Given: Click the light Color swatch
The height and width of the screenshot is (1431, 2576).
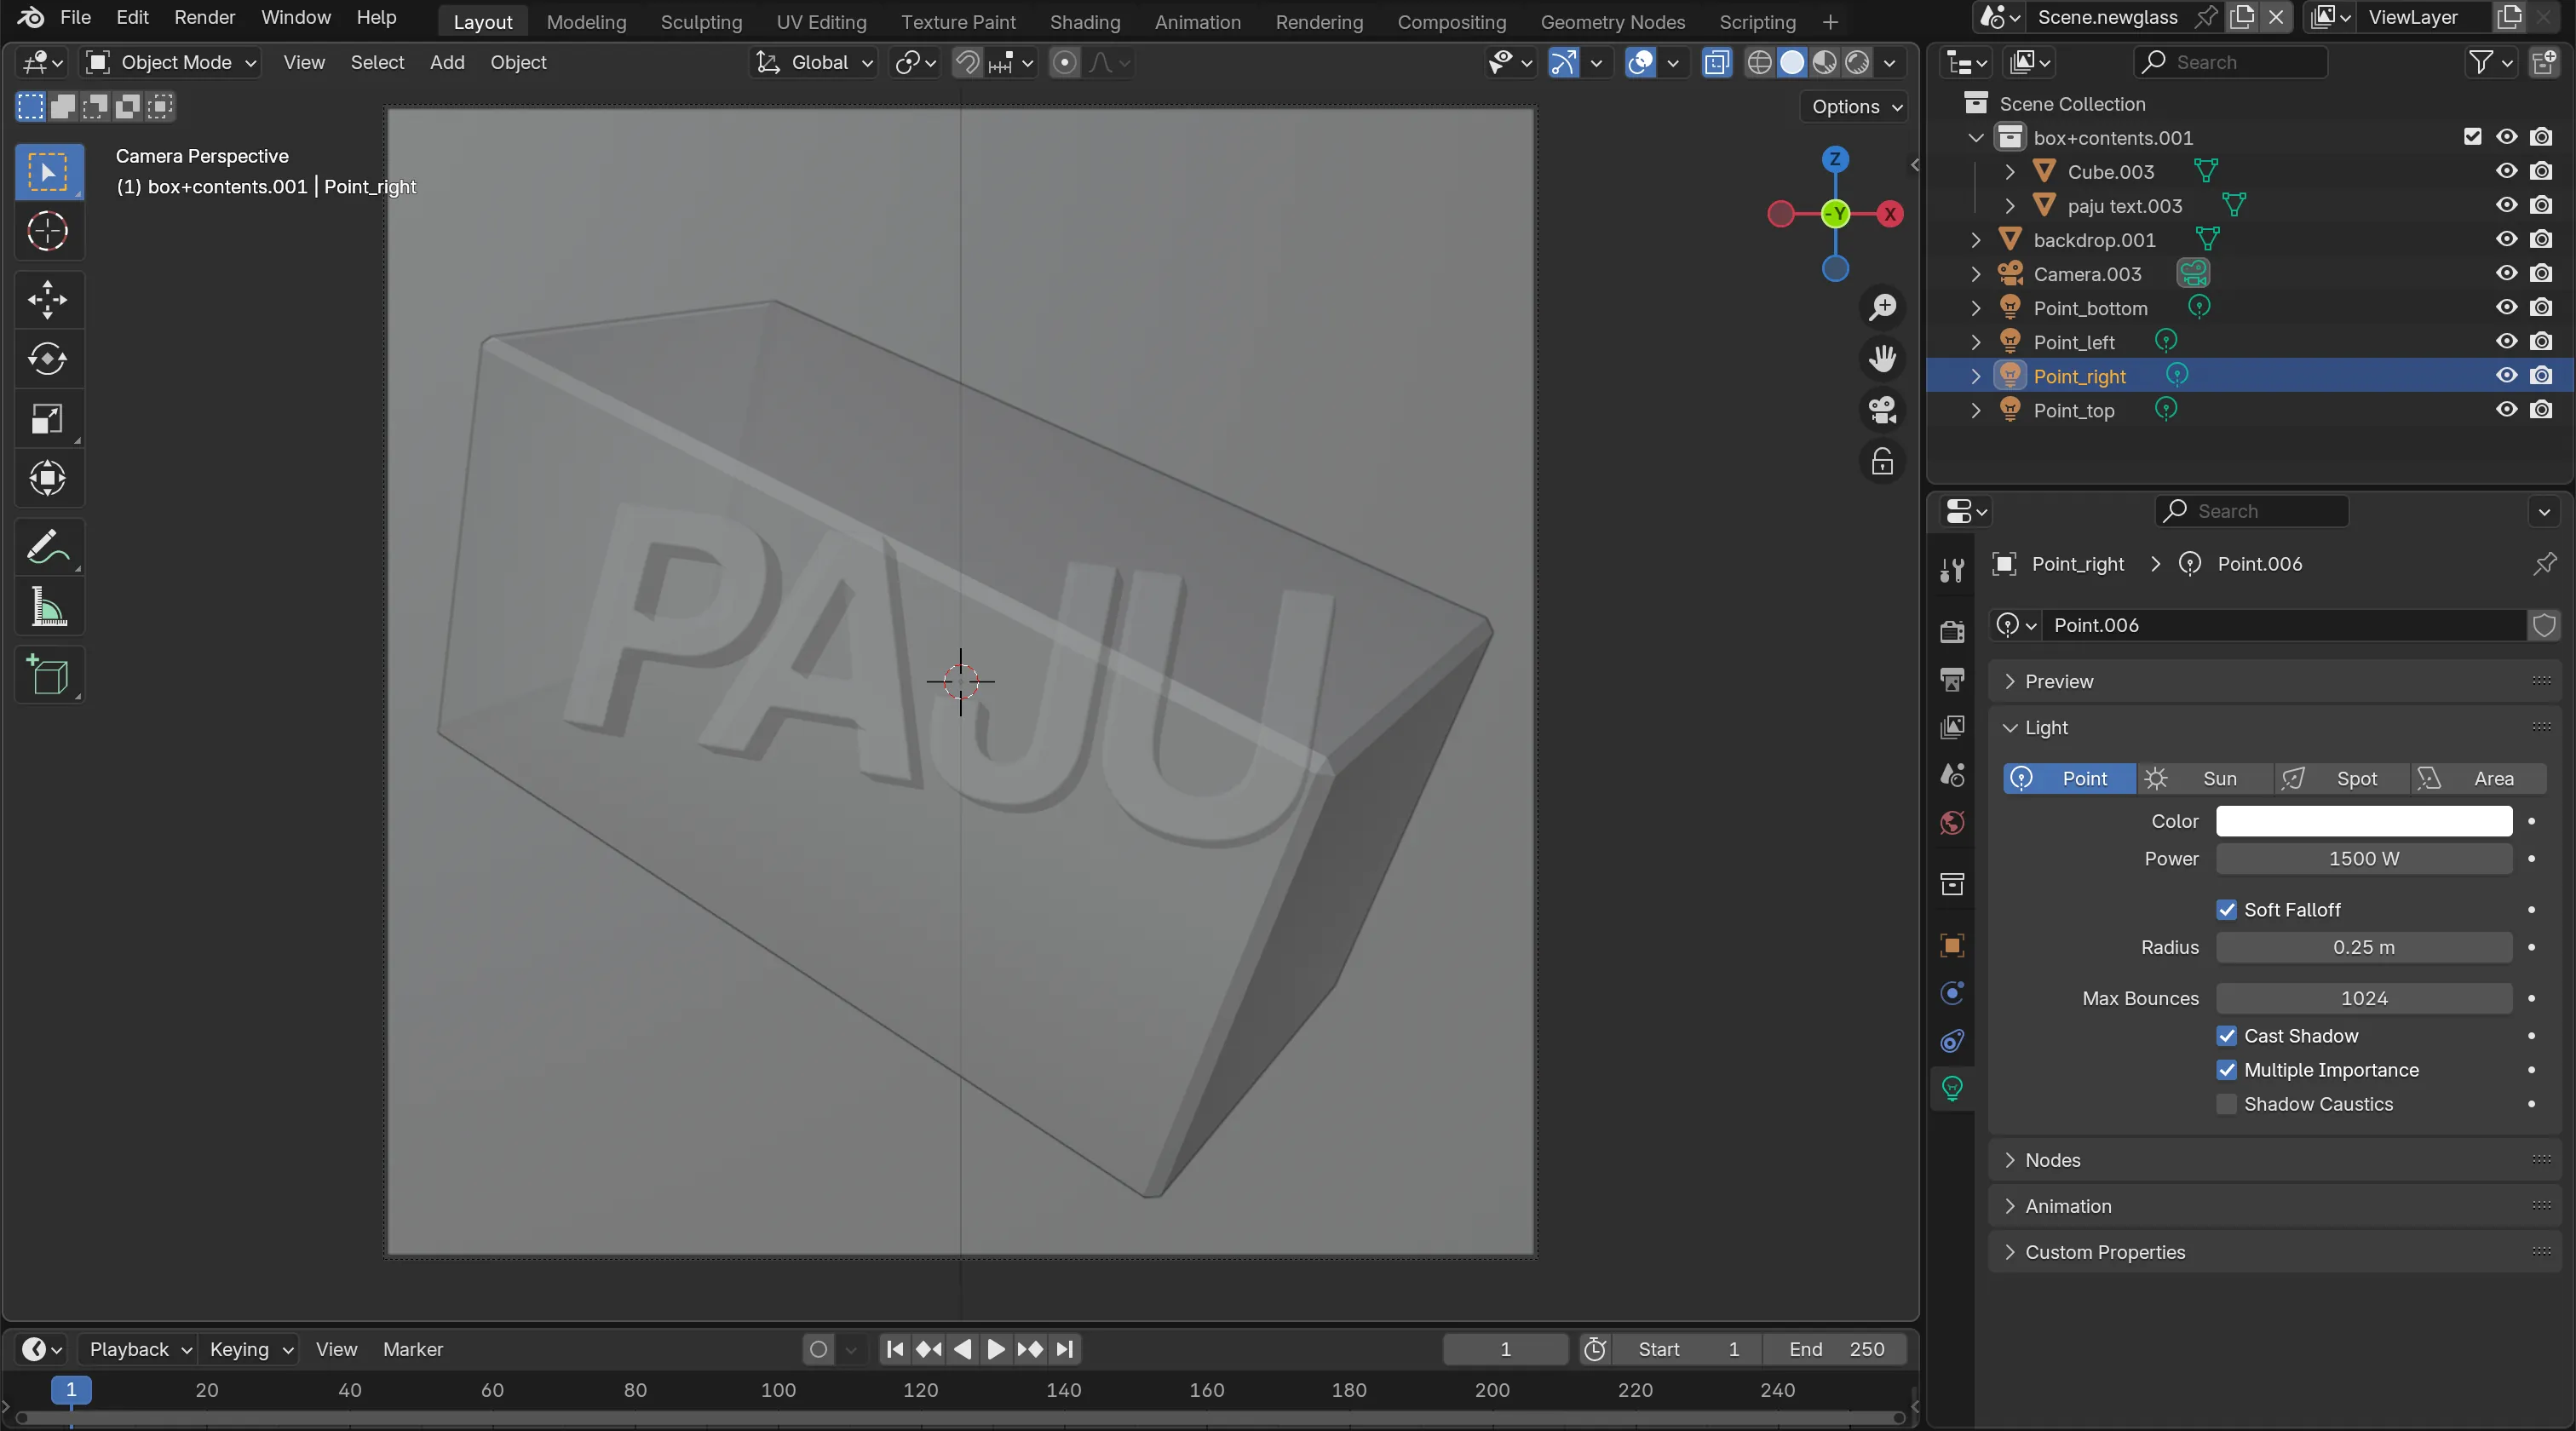Looking at the screenshot, I should click(2363, 821).
